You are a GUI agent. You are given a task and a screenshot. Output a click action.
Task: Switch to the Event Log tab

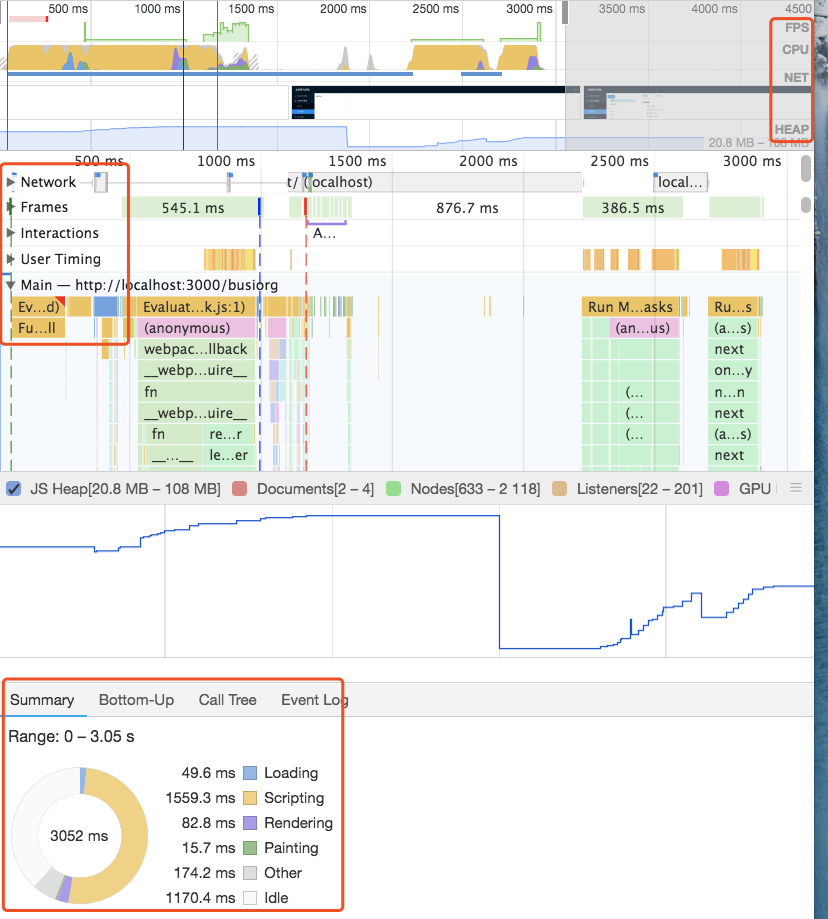[x=315, y=700]
